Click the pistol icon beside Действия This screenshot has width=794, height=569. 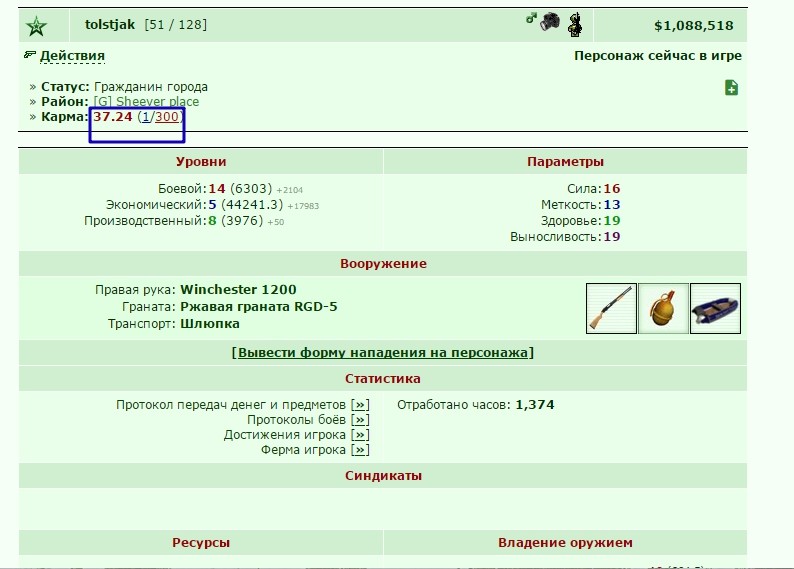[x=30, y=55]
